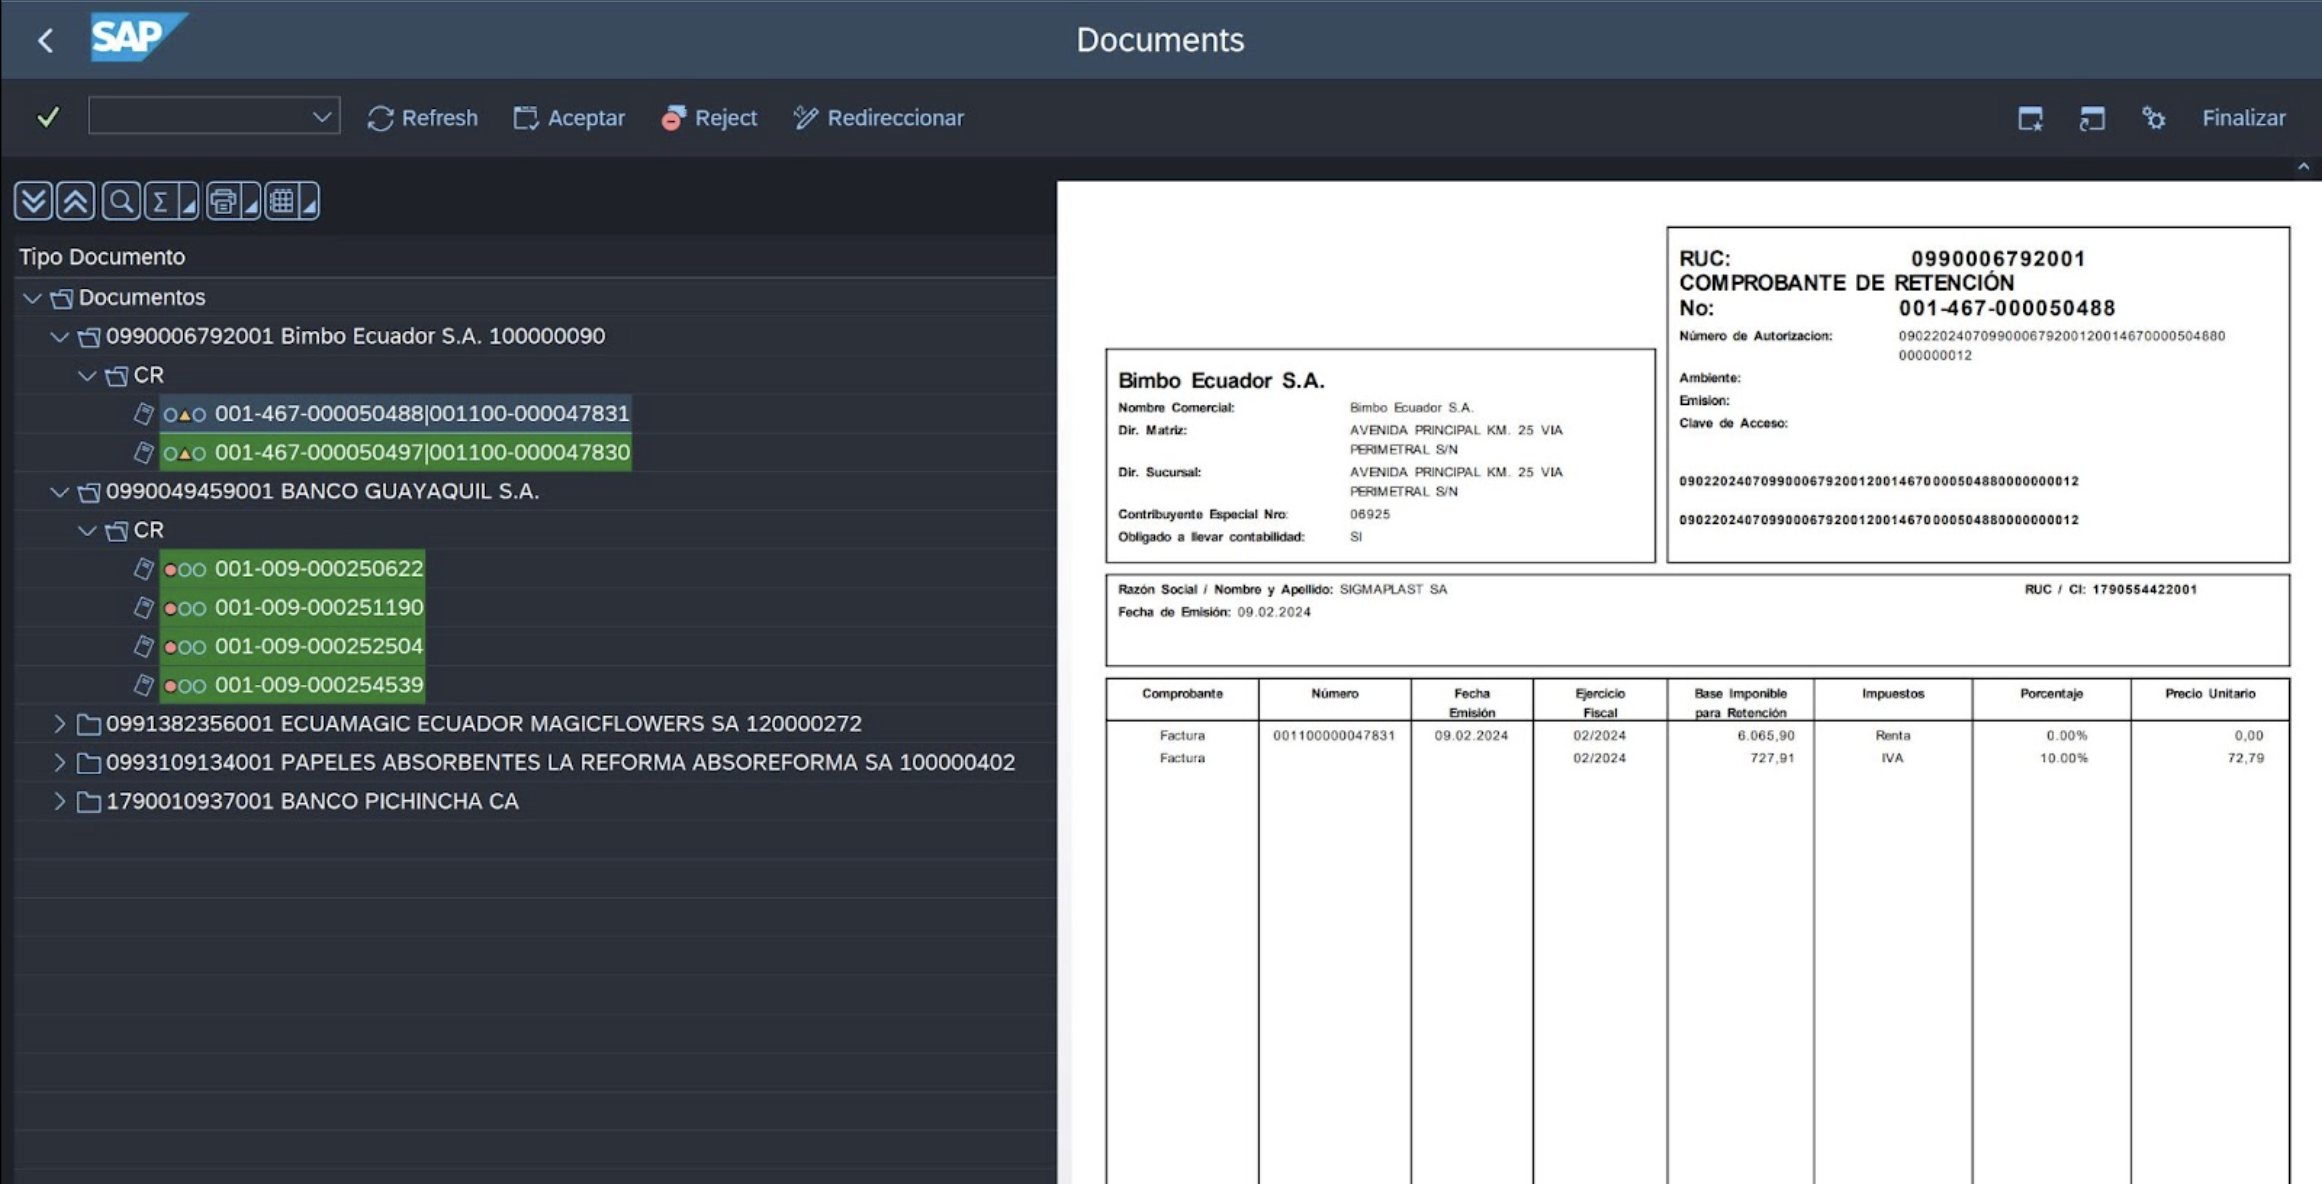This screenshot has height=1184, width=2322.
Task: Click the status lights of 001-467-000050488
Action: [x=185, y=415]
